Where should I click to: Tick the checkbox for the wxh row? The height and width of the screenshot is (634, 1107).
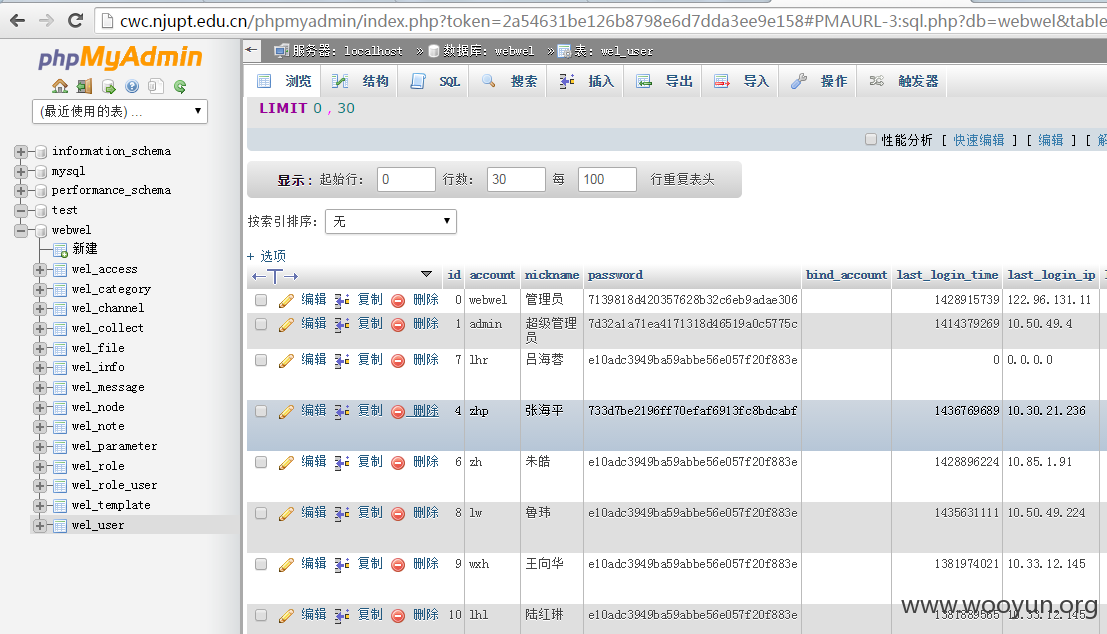[x=261, y=564]
